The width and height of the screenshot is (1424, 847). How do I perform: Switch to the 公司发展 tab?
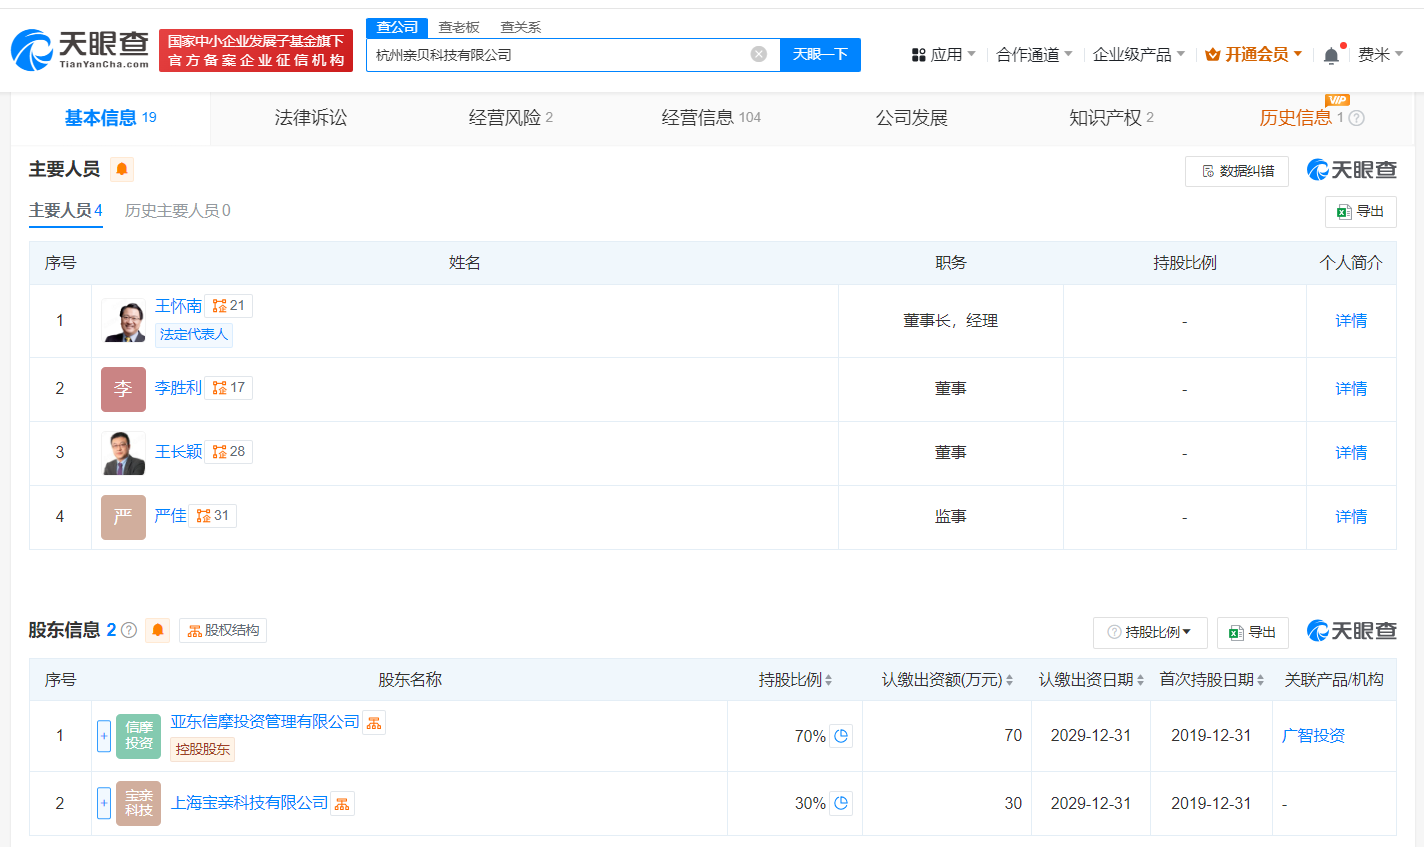coord(911,118)
